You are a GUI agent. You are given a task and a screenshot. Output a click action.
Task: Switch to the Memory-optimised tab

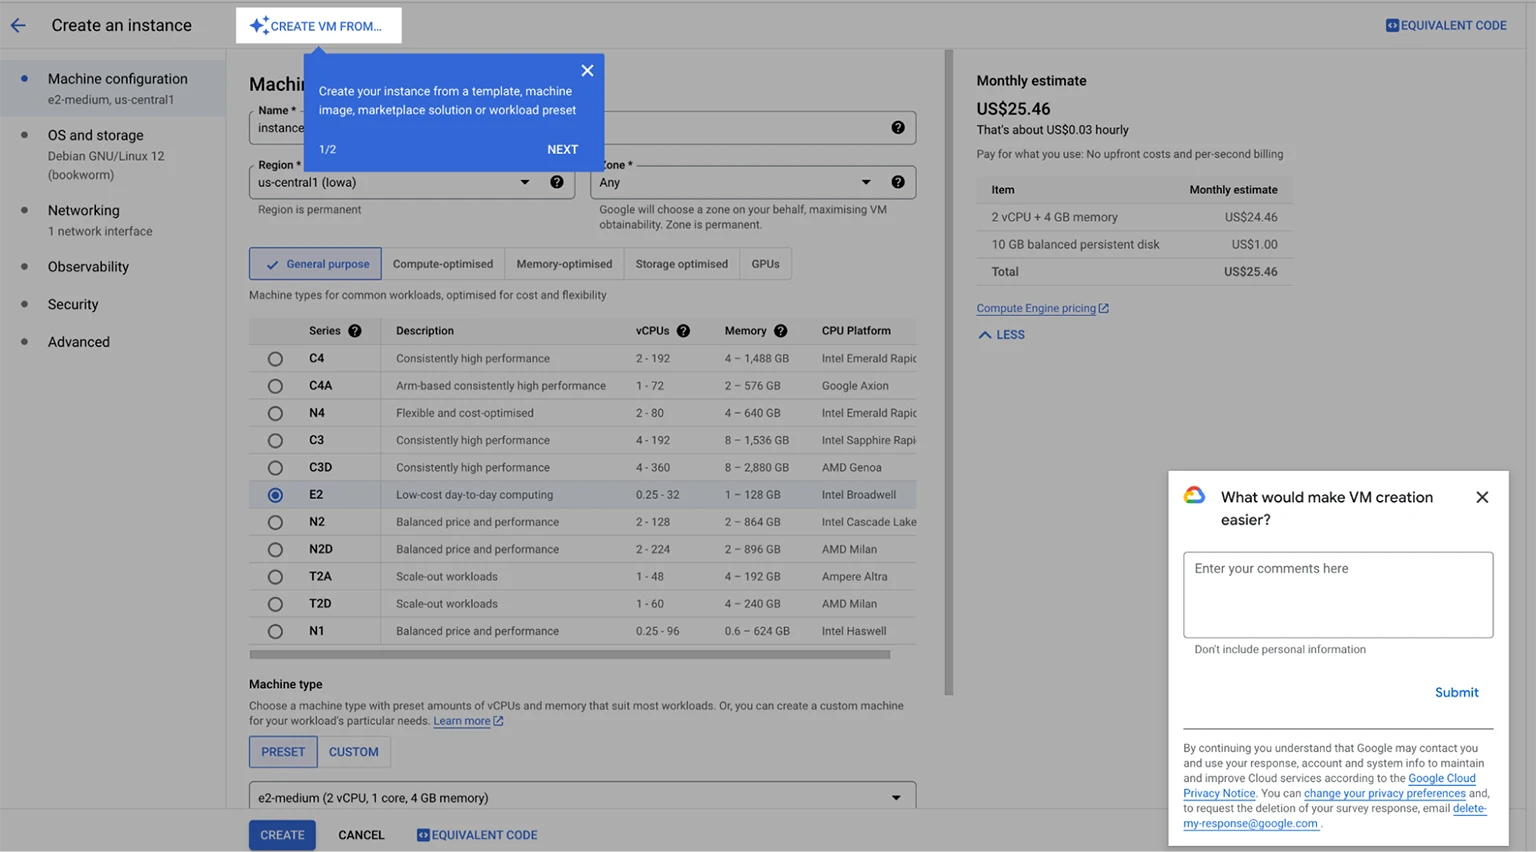pyautogui.click(x=564, y=264)
